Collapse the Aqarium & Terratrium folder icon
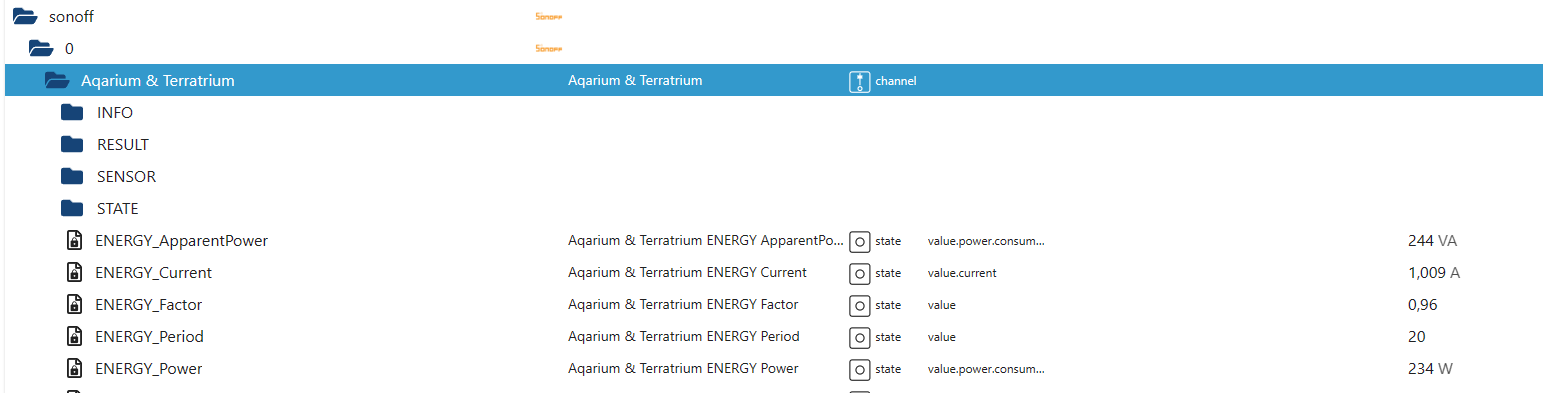Screen dimensions: 1543x393 (57, 80)
